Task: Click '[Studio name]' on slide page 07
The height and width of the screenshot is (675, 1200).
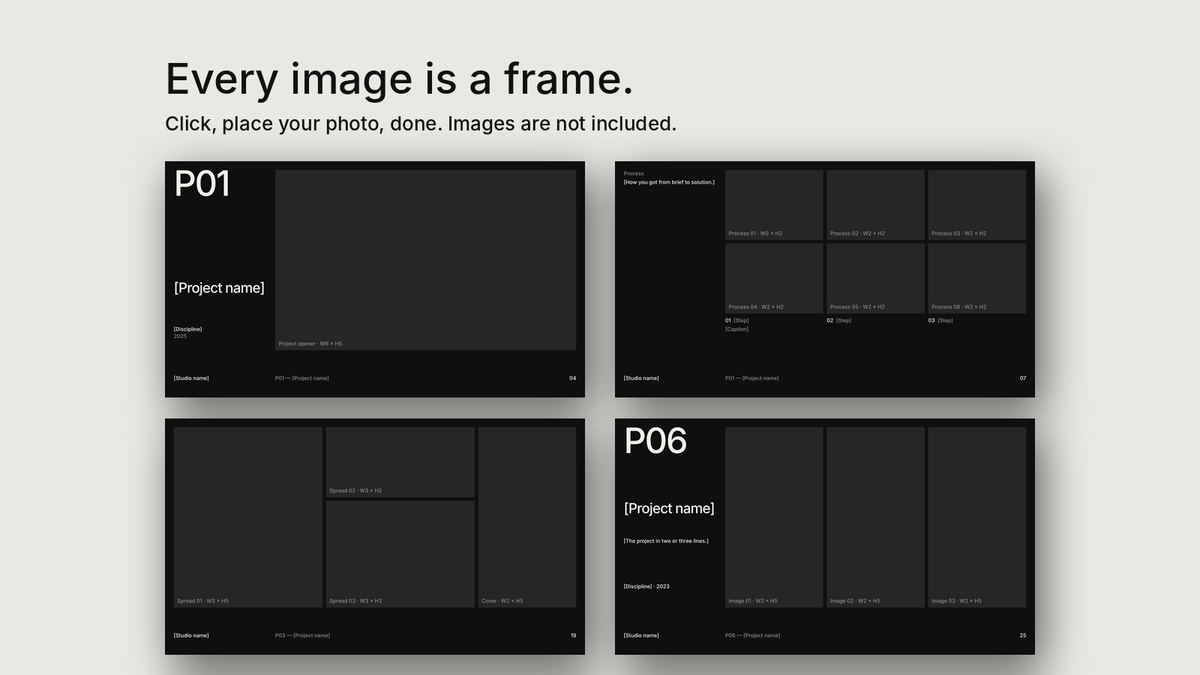Action: tap(641, 378)
